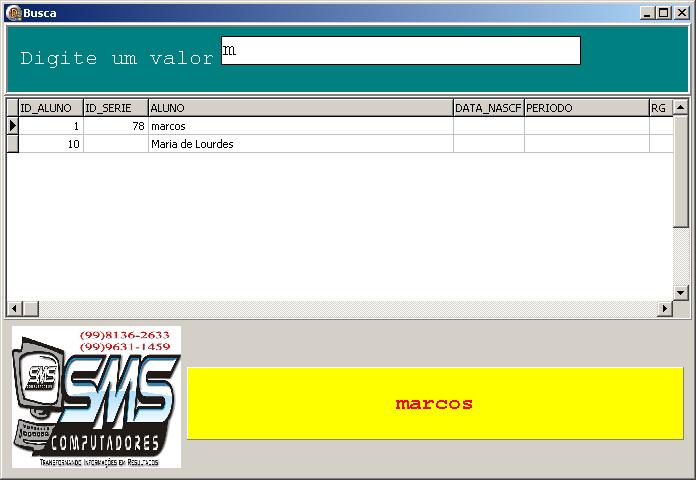Image resolution: width=696 pixels, height=480 pixels.
Task: Click the RG column header
Action: [660, 108]
